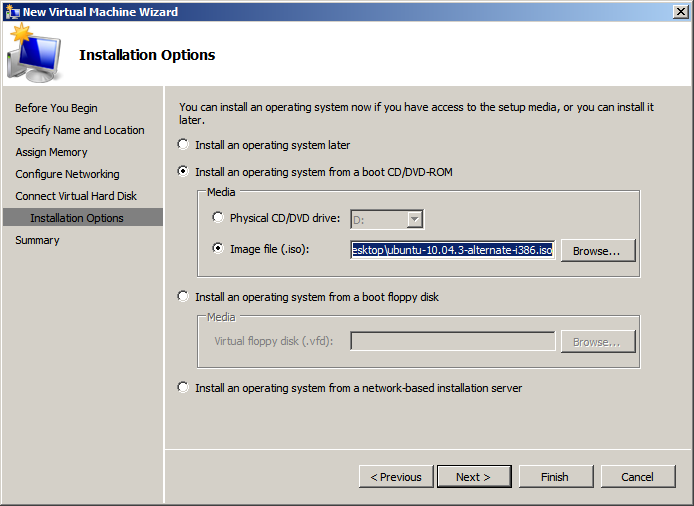
Task: Go to the Summary step
Action: (37, 240)
